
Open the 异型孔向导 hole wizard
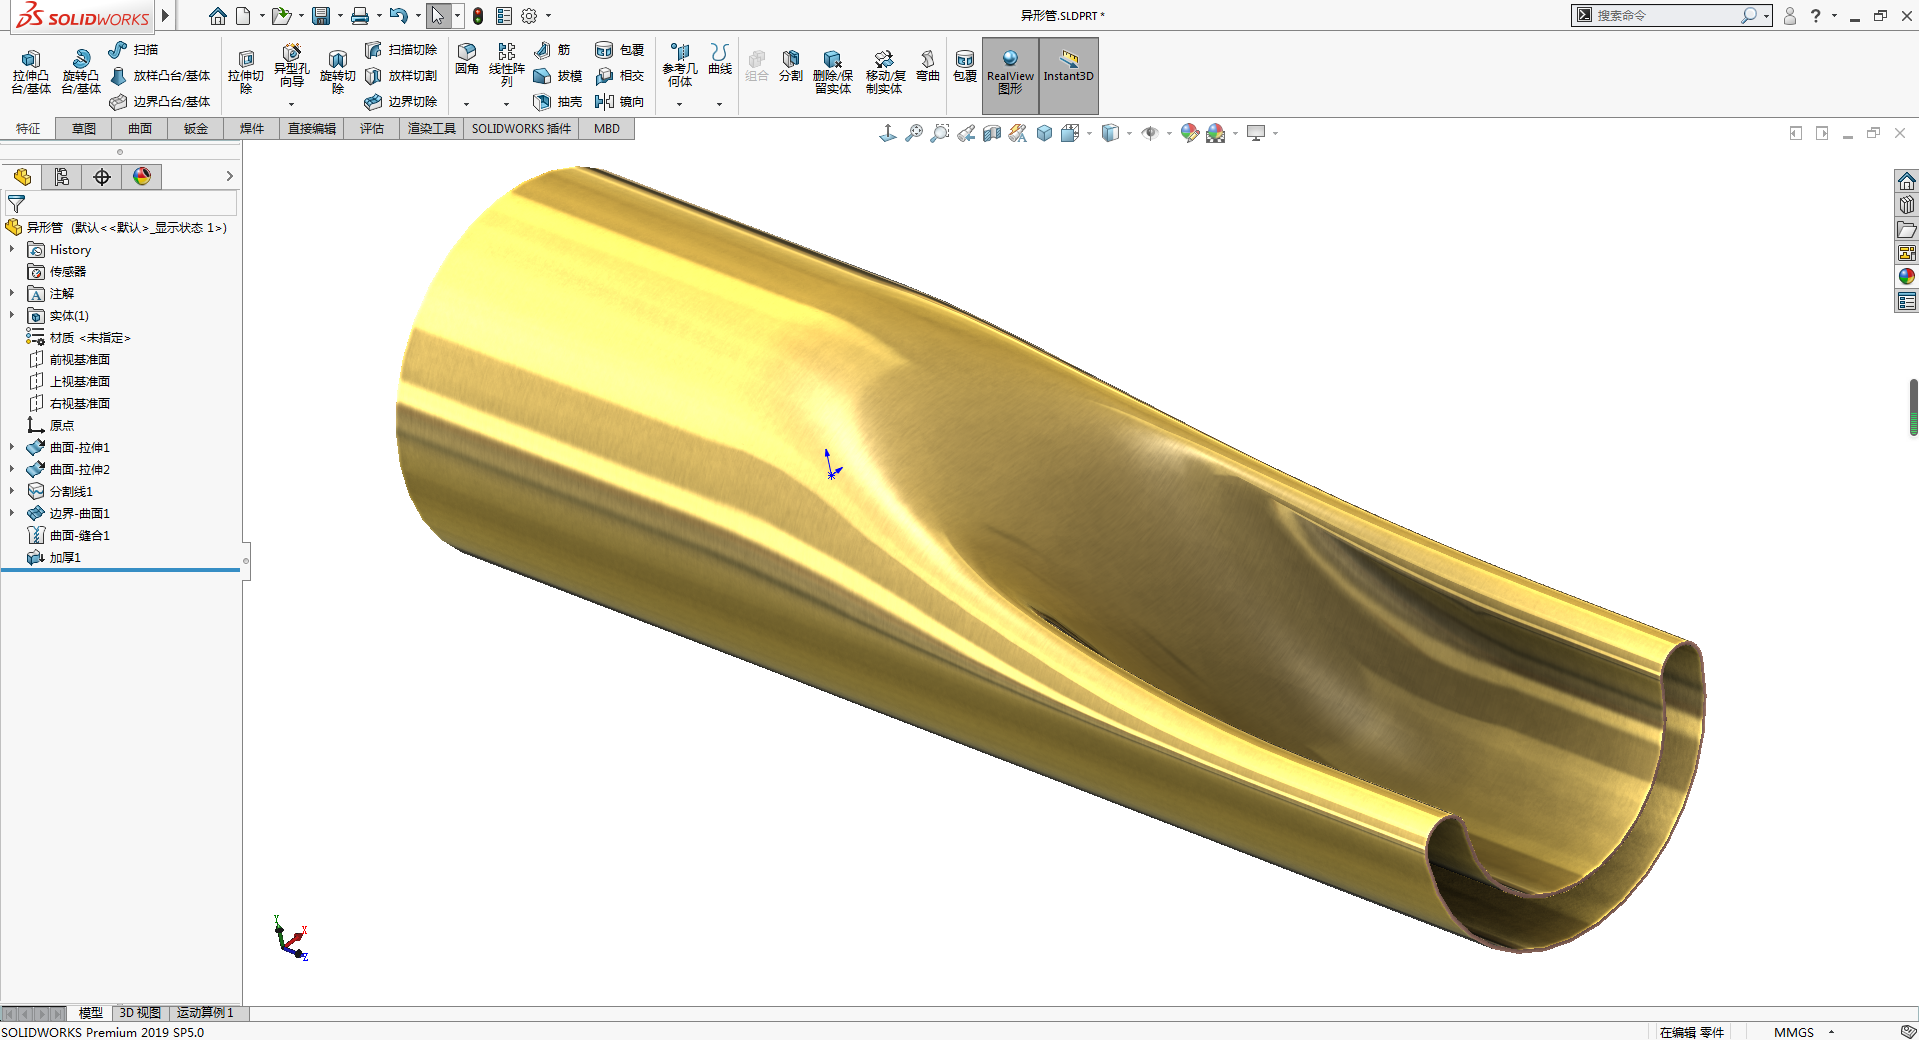point(291,66)
